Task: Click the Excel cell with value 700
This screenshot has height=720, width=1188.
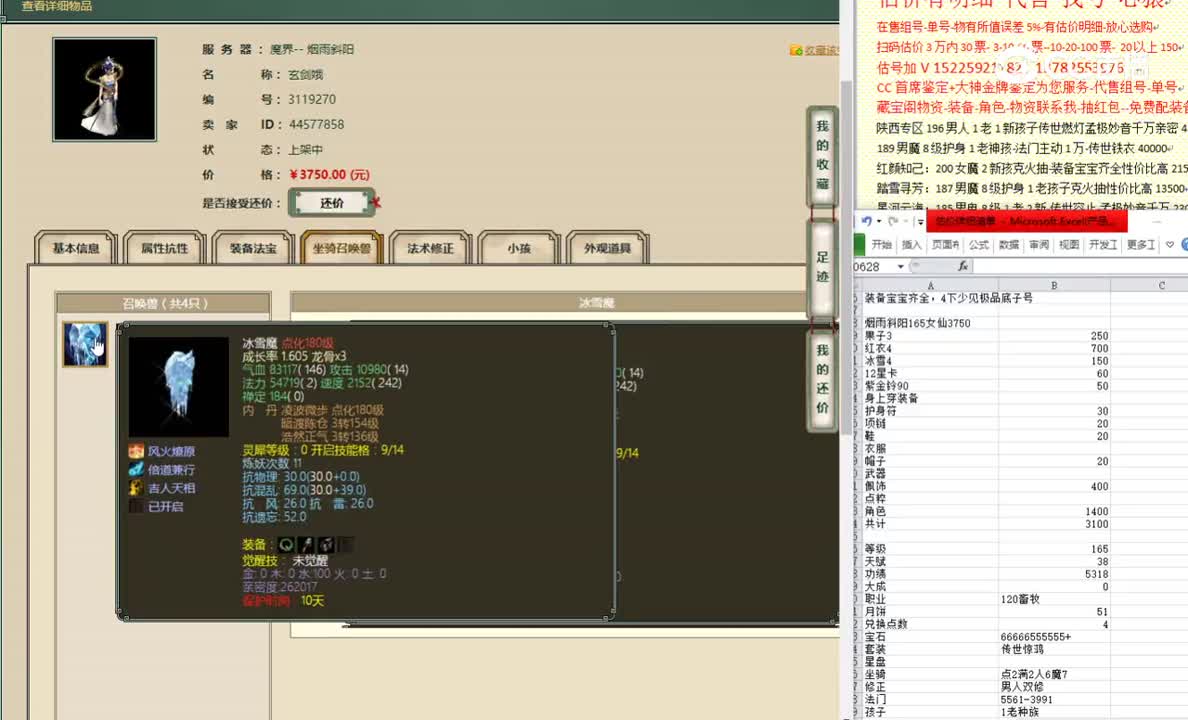Action: 1054,349
